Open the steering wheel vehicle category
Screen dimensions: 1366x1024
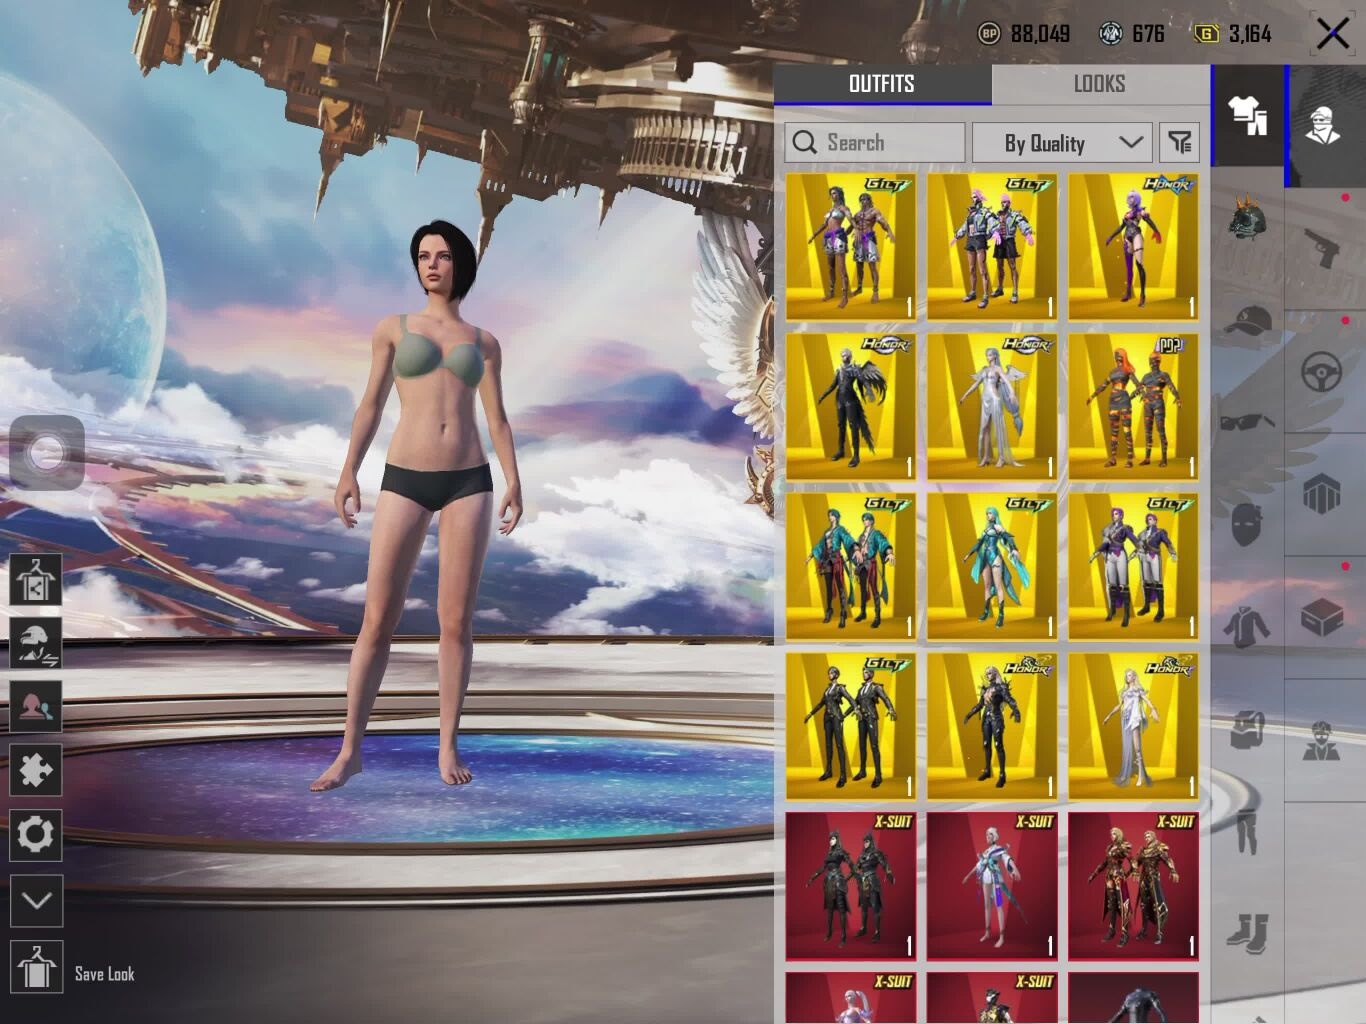1322,372
